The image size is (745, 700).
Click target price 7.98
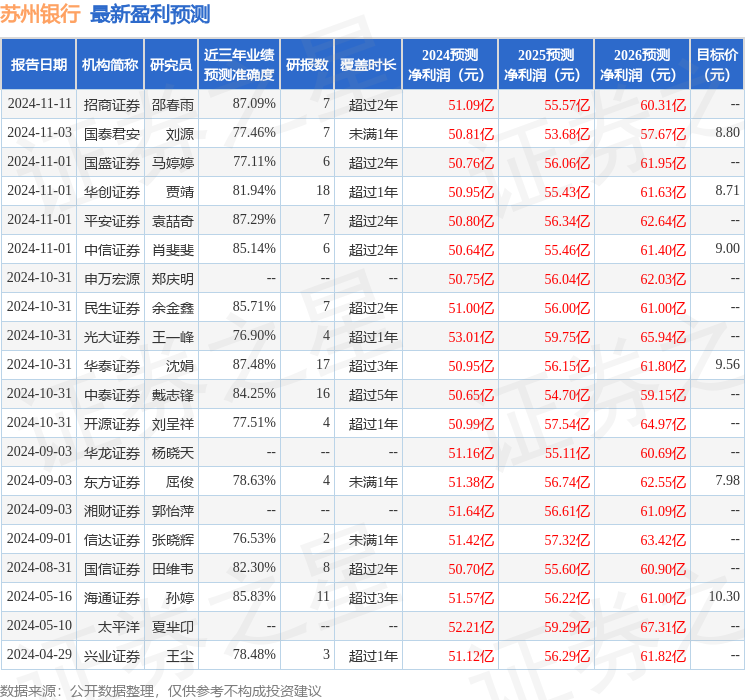click(x=727, y=480)
